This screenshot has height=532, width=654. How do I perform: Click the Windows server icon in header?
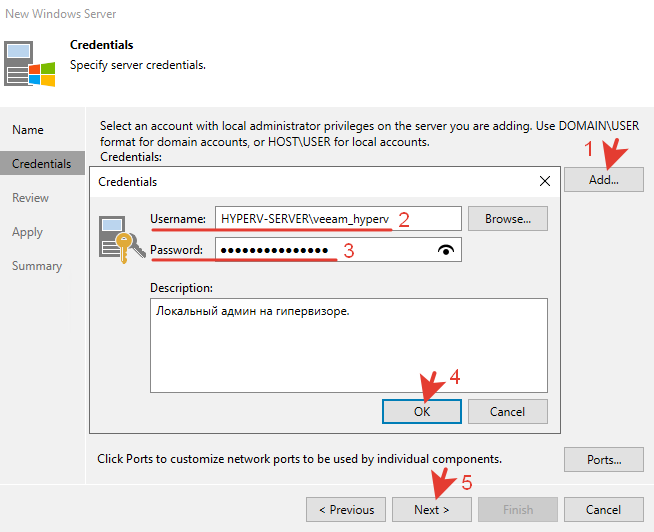click(x=29, y=62)
